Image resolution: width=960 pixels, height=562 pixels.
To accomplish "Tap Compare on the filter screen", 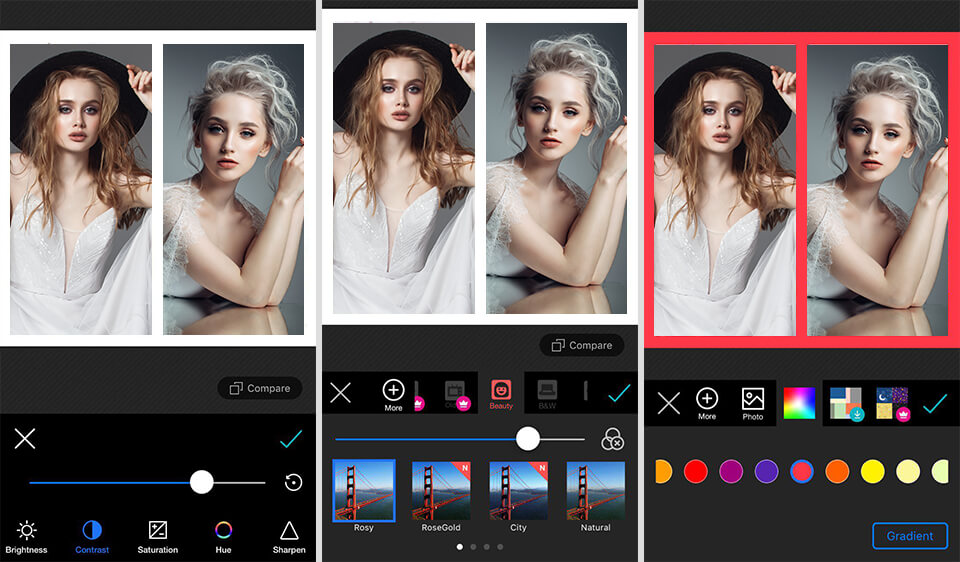I will tap(582, 345).
